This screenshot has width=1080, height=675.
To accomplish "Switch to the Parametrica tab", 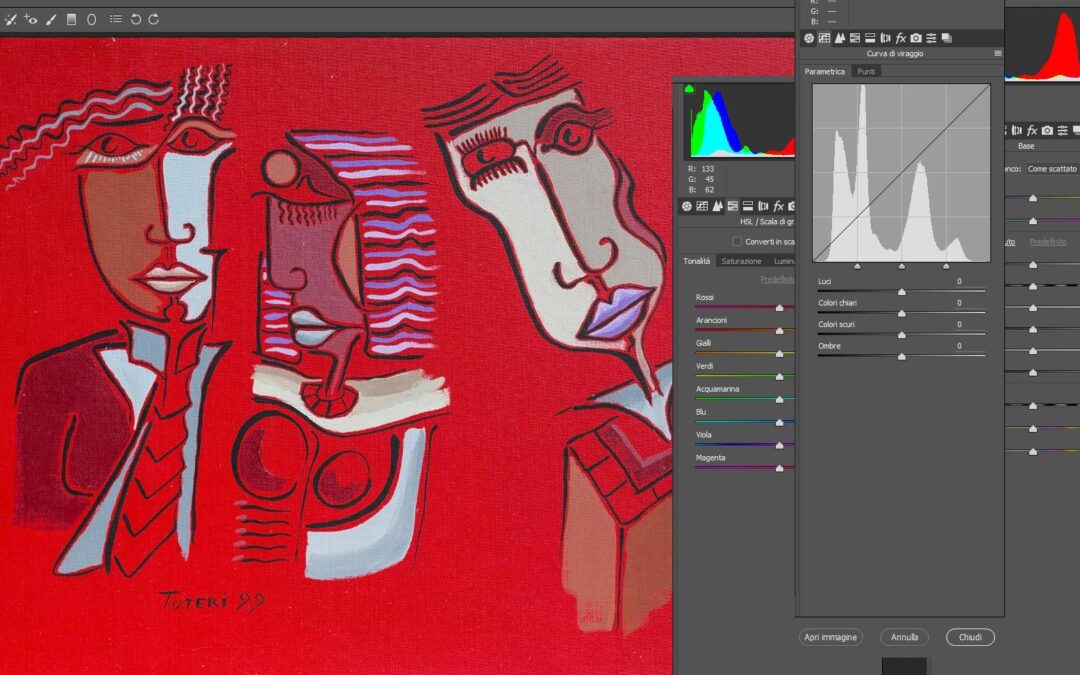I will tap(824, 72).
